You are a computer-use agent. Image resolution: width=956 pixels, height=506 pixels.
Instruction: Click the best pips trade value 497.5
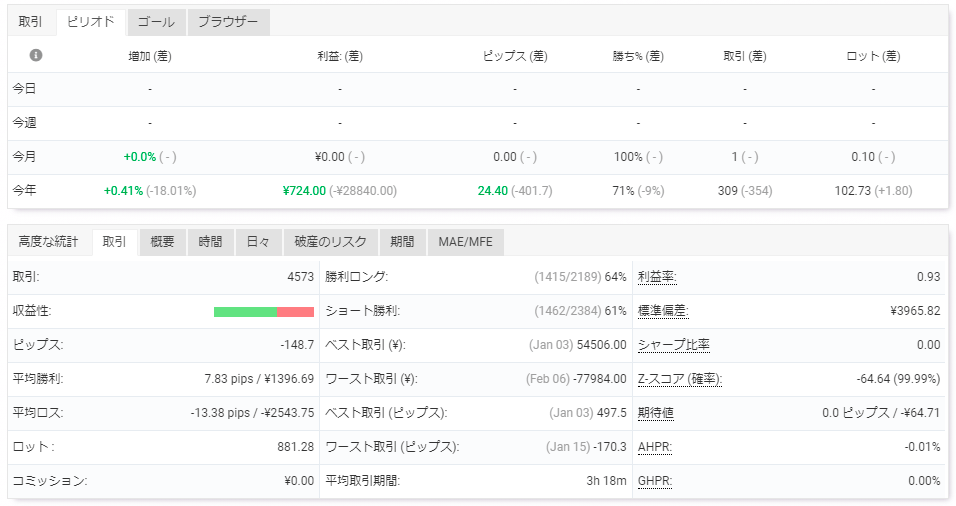612,413
